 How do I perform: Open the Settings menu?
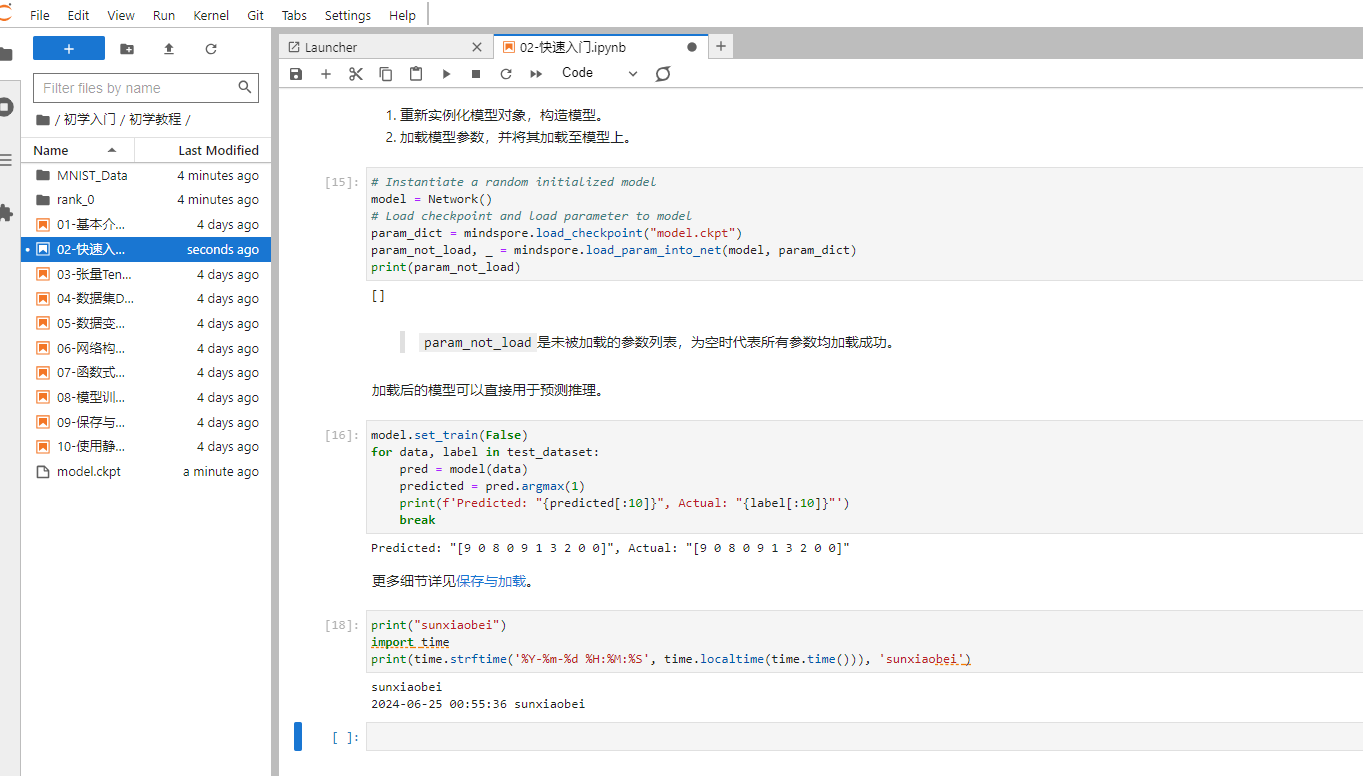pyautogui.click(x=348, y=15)
